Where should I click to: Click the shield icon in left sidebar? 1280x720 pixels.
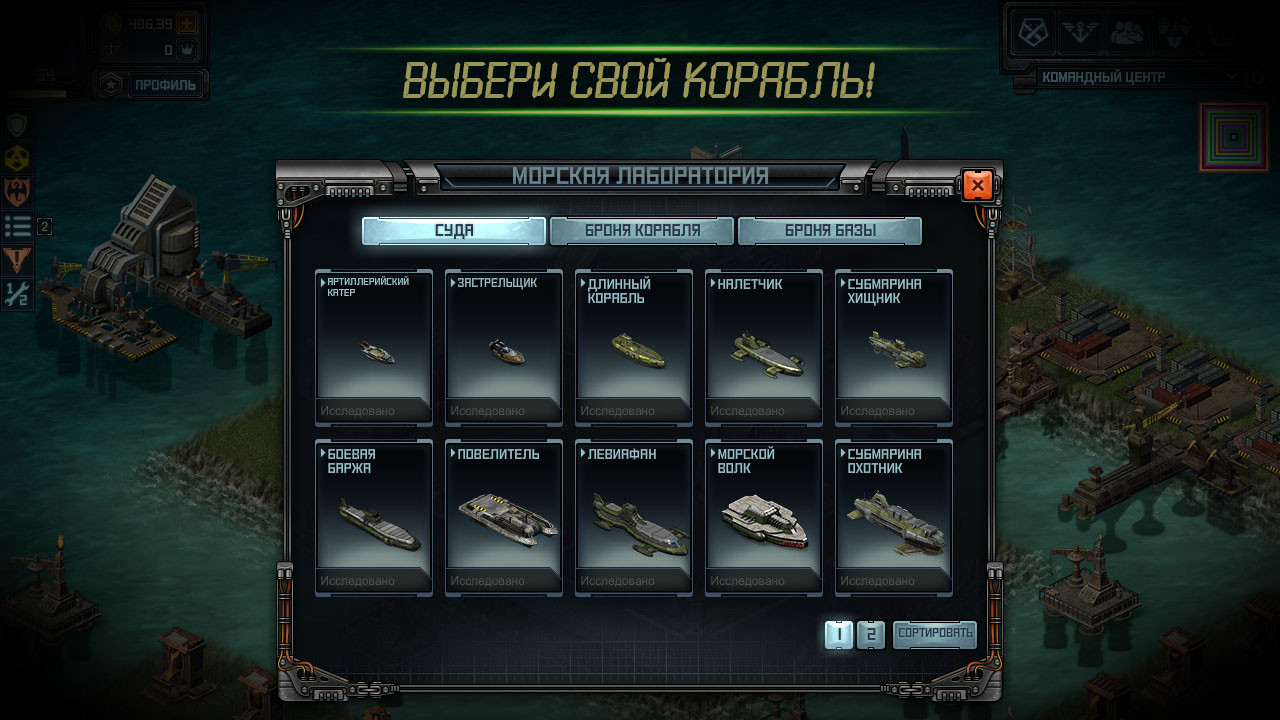17,125
